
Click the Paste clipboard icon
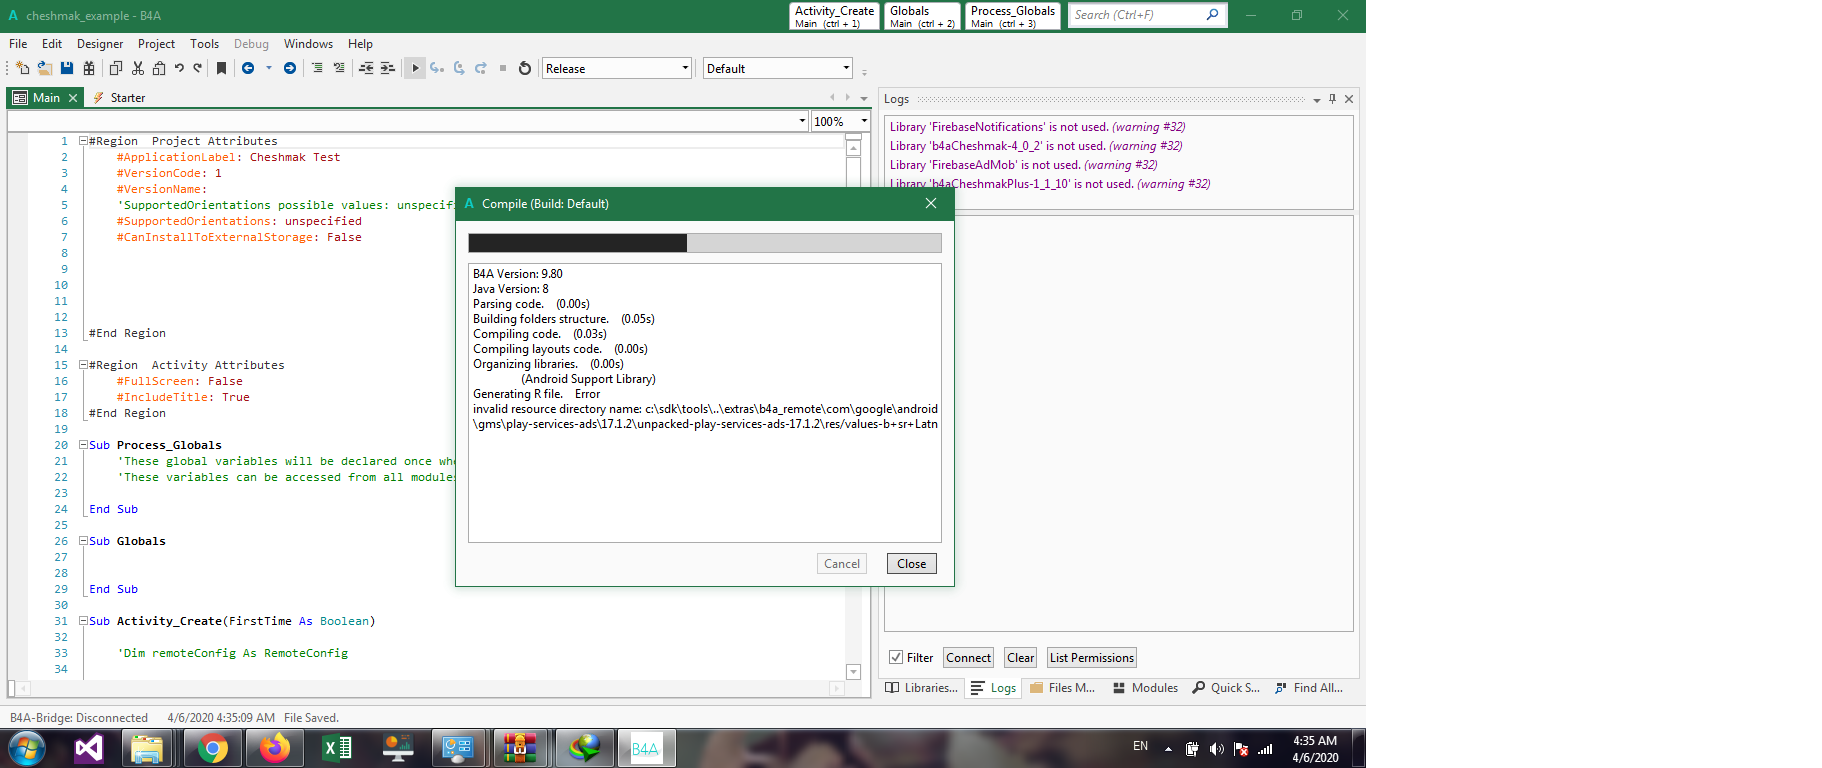(159, 68)
